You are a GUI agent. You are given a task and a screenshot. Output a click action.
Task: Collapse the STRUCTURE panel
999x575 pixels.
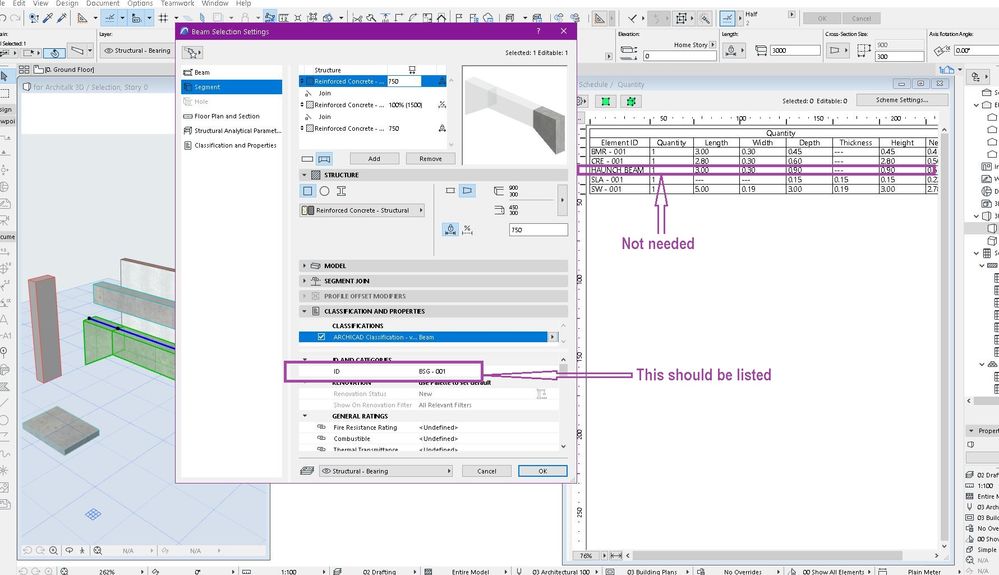point(305,174)
